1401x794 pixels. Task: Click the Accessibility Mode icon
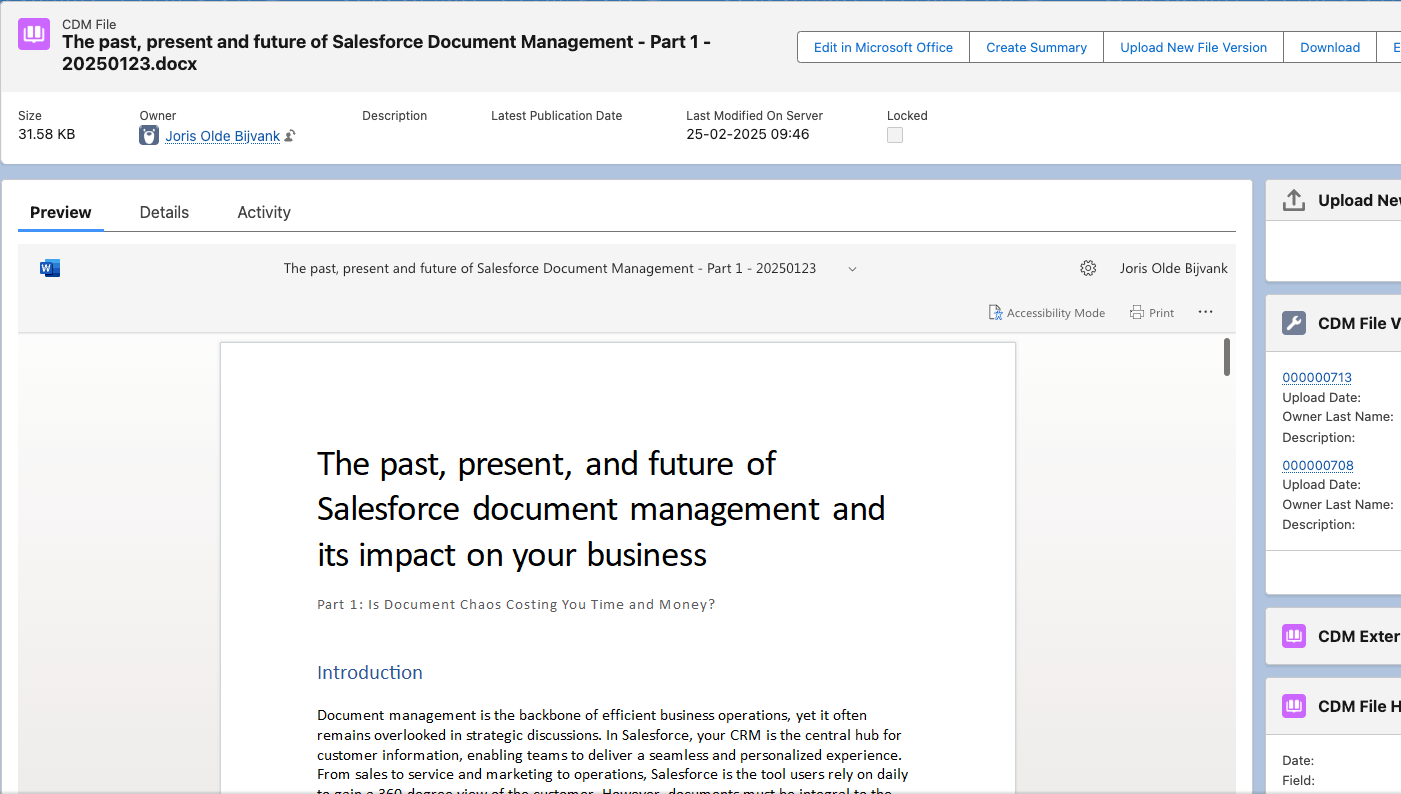[996, 313]
